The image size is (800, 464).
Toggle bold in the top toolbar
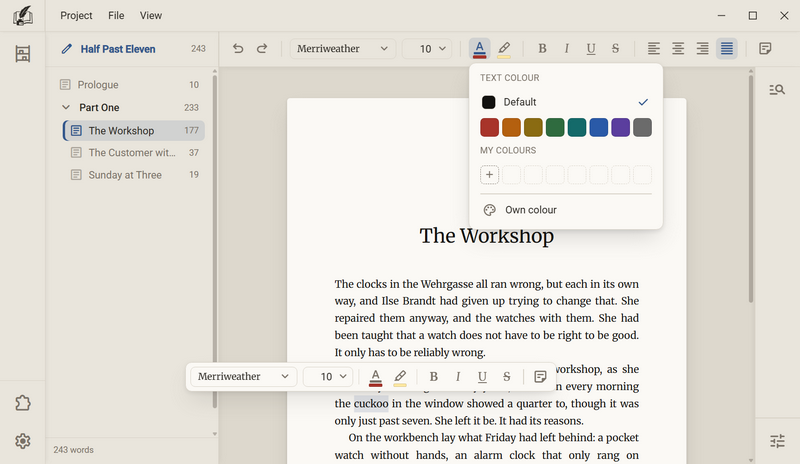[542, 48]
